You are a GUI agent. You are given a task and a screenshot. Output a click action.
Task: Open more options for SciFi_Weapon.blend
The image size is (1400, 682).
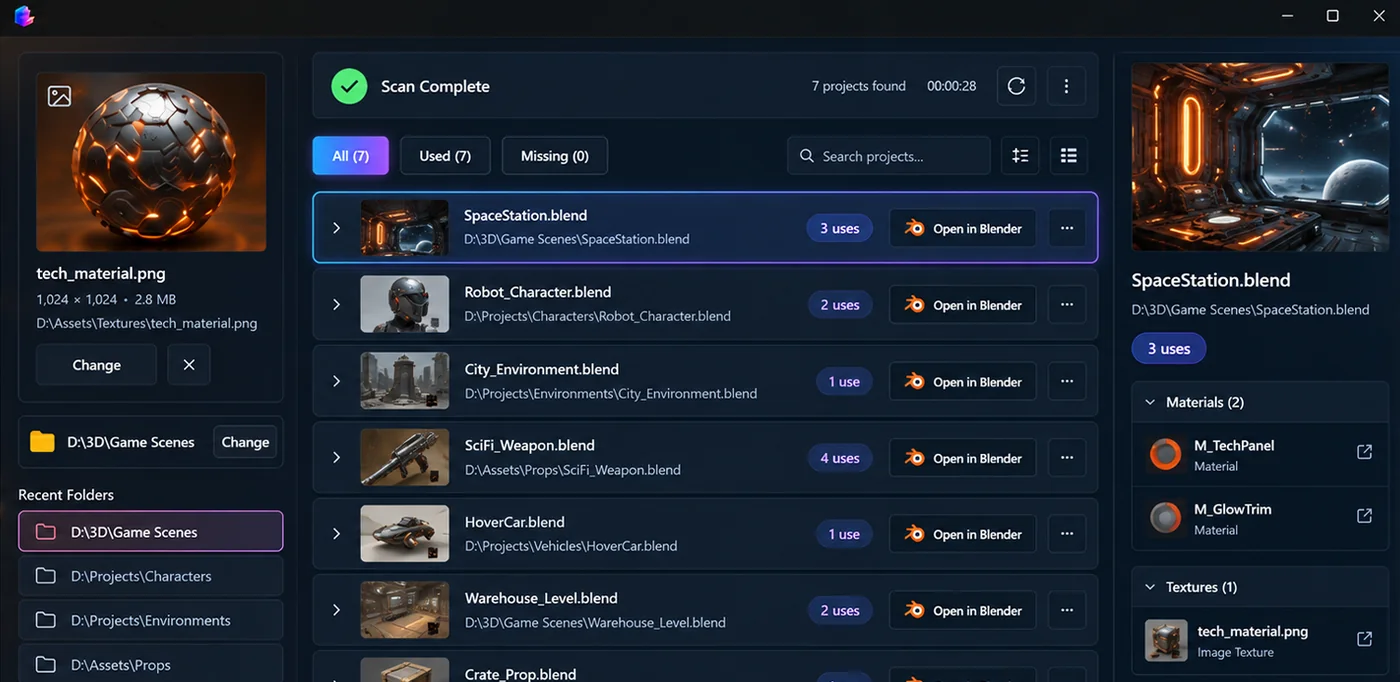coord(1067,458)
